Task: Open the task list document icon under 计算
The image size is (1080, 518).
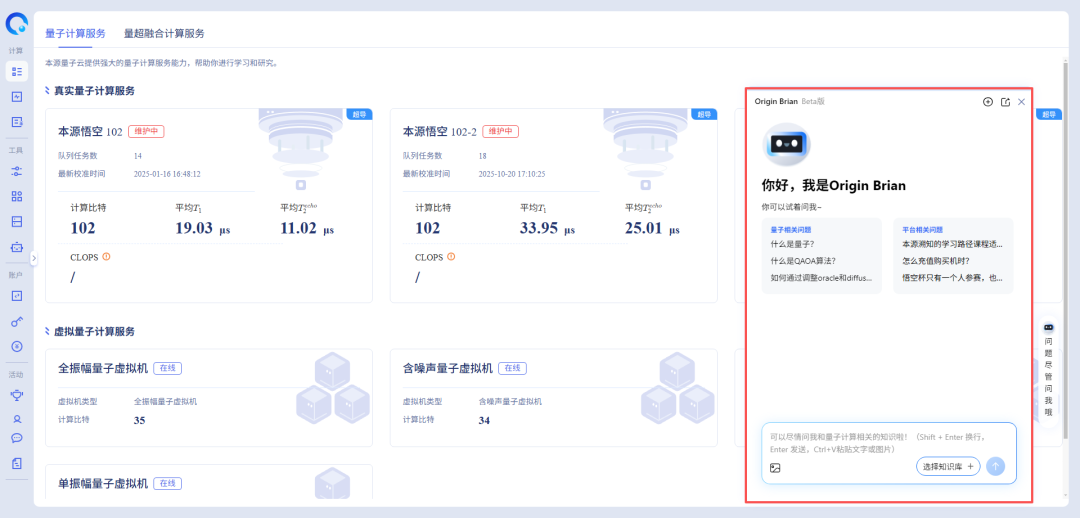Action: point(17,122)
